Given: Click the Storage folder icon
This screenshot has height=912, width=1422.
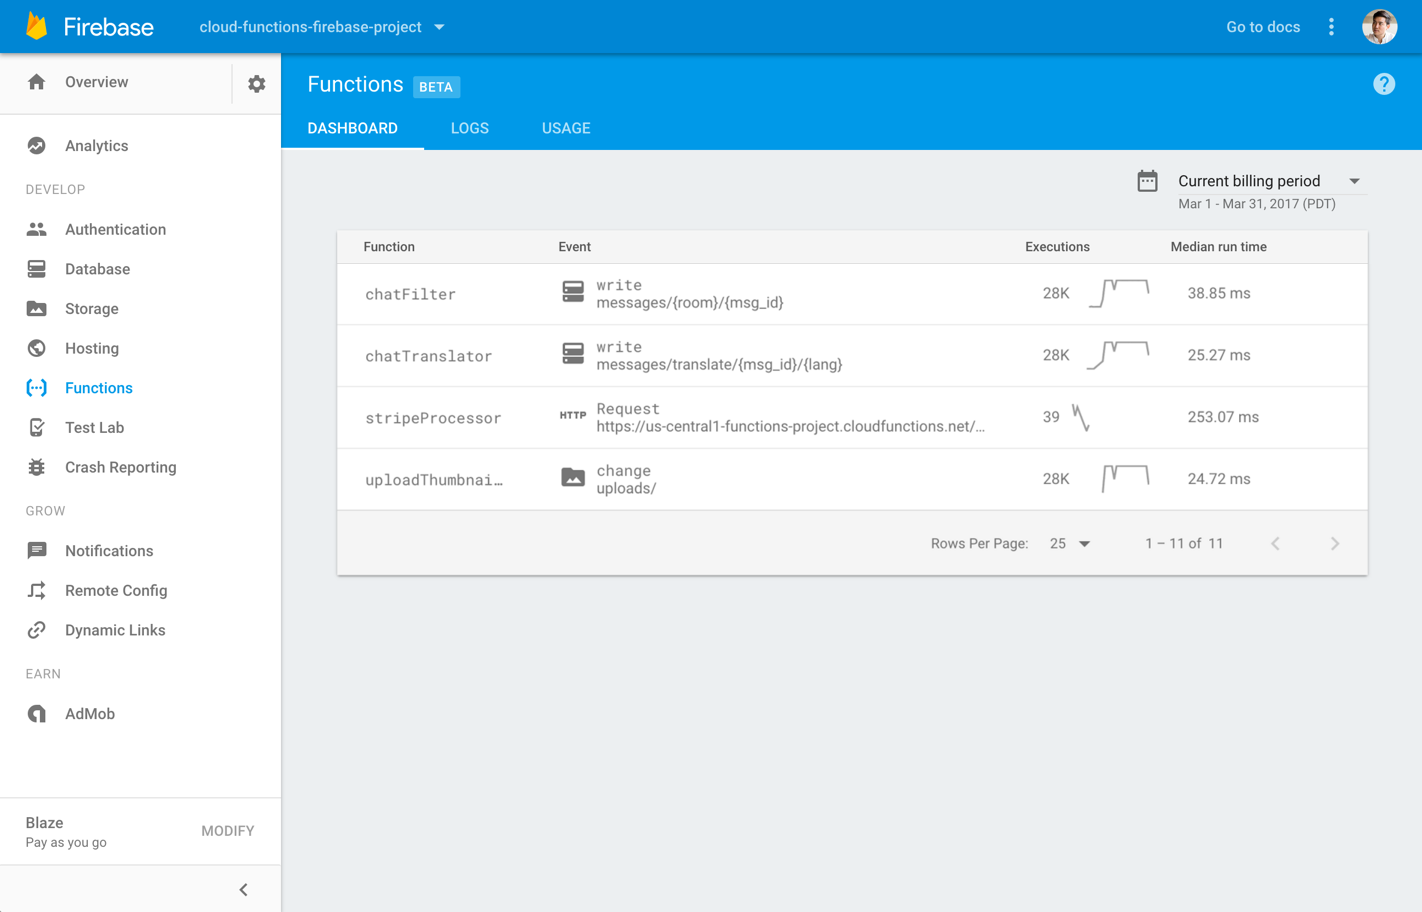Looking at the screenshot, I should (x=37, y=309).
